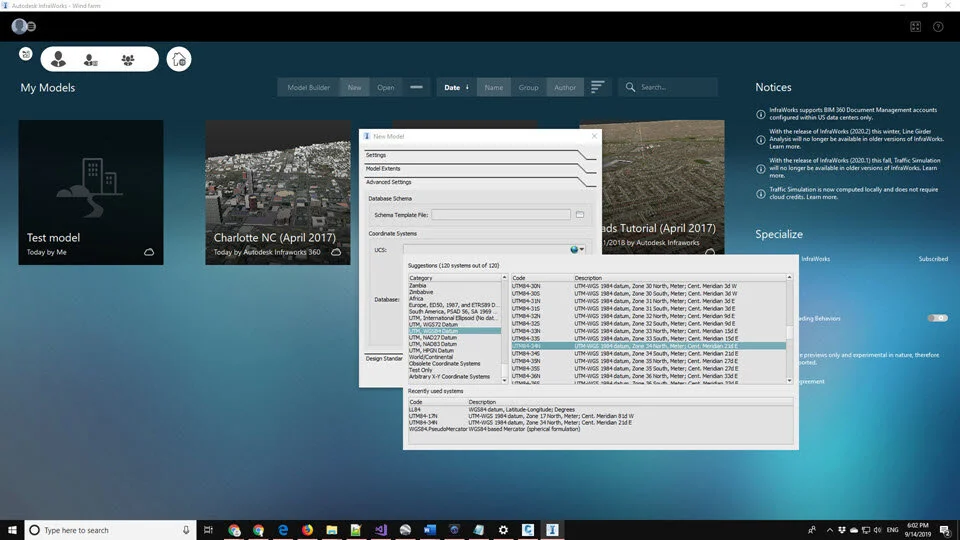Select UTM, WGS84 Datum category

(x=454, y=331)
